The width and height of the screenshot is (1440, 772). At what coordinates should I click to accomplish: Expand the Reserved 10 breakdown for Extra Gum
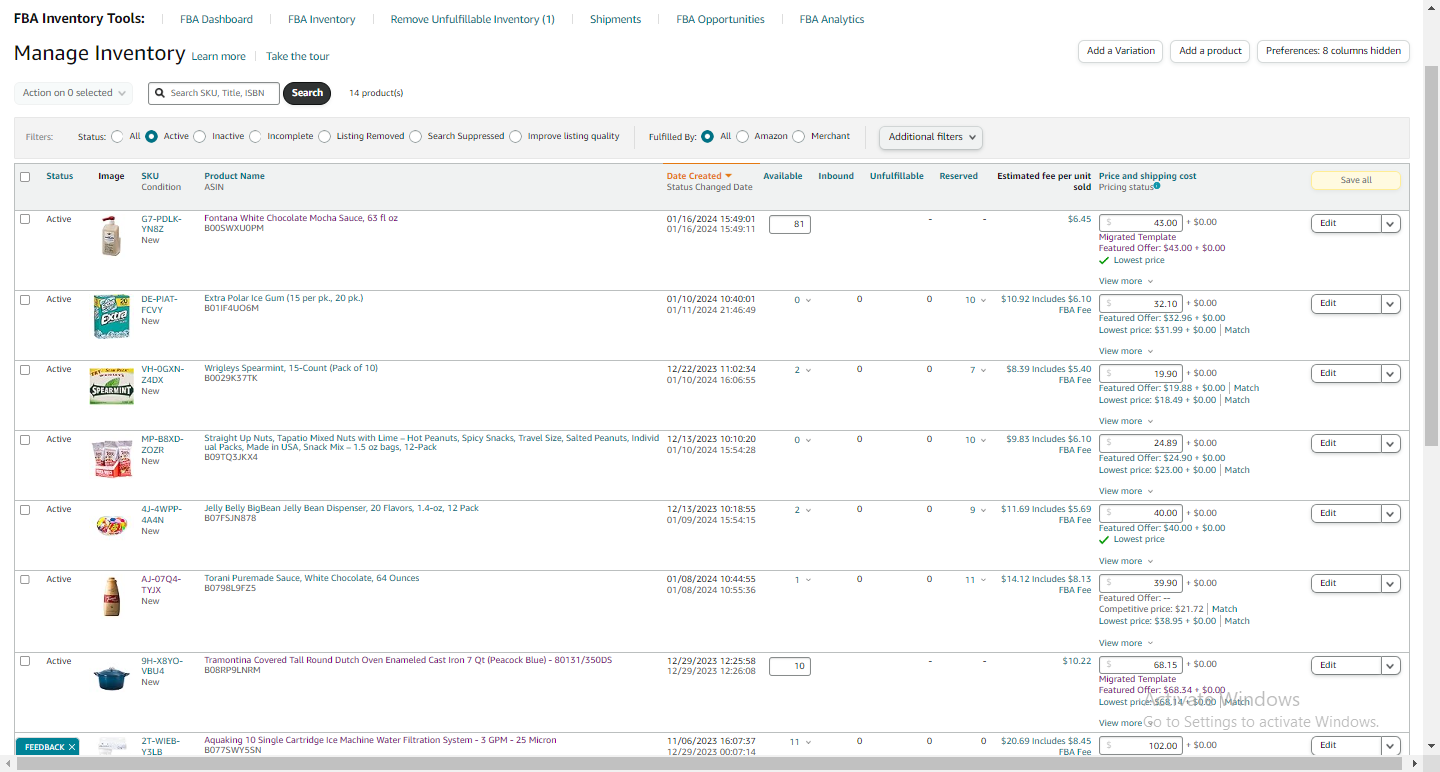(975, 300)
